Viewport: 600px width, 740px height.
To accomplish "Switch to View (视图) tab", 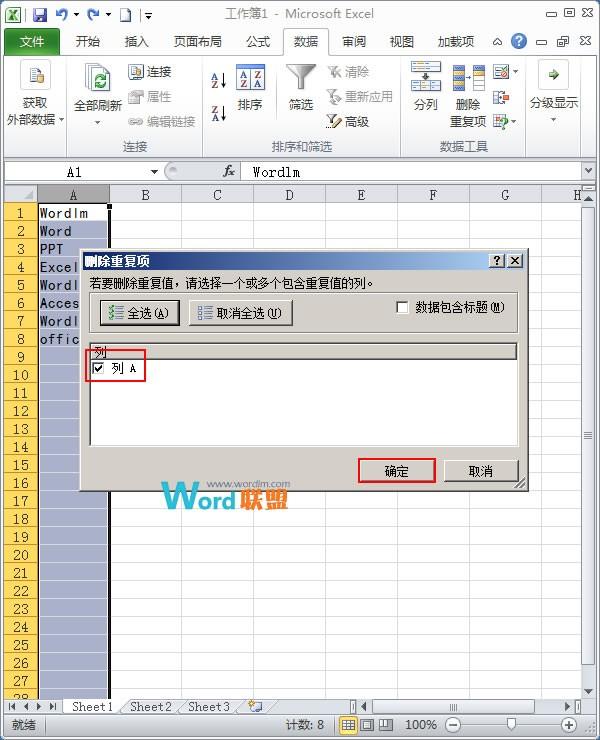I will pos(402,42).
